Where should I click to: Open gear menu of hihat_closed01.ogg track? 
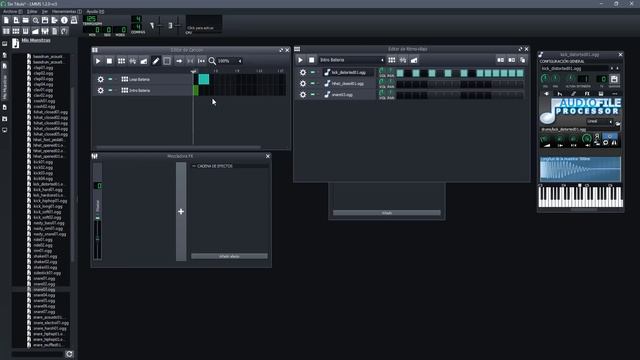(x=303, y=83)
